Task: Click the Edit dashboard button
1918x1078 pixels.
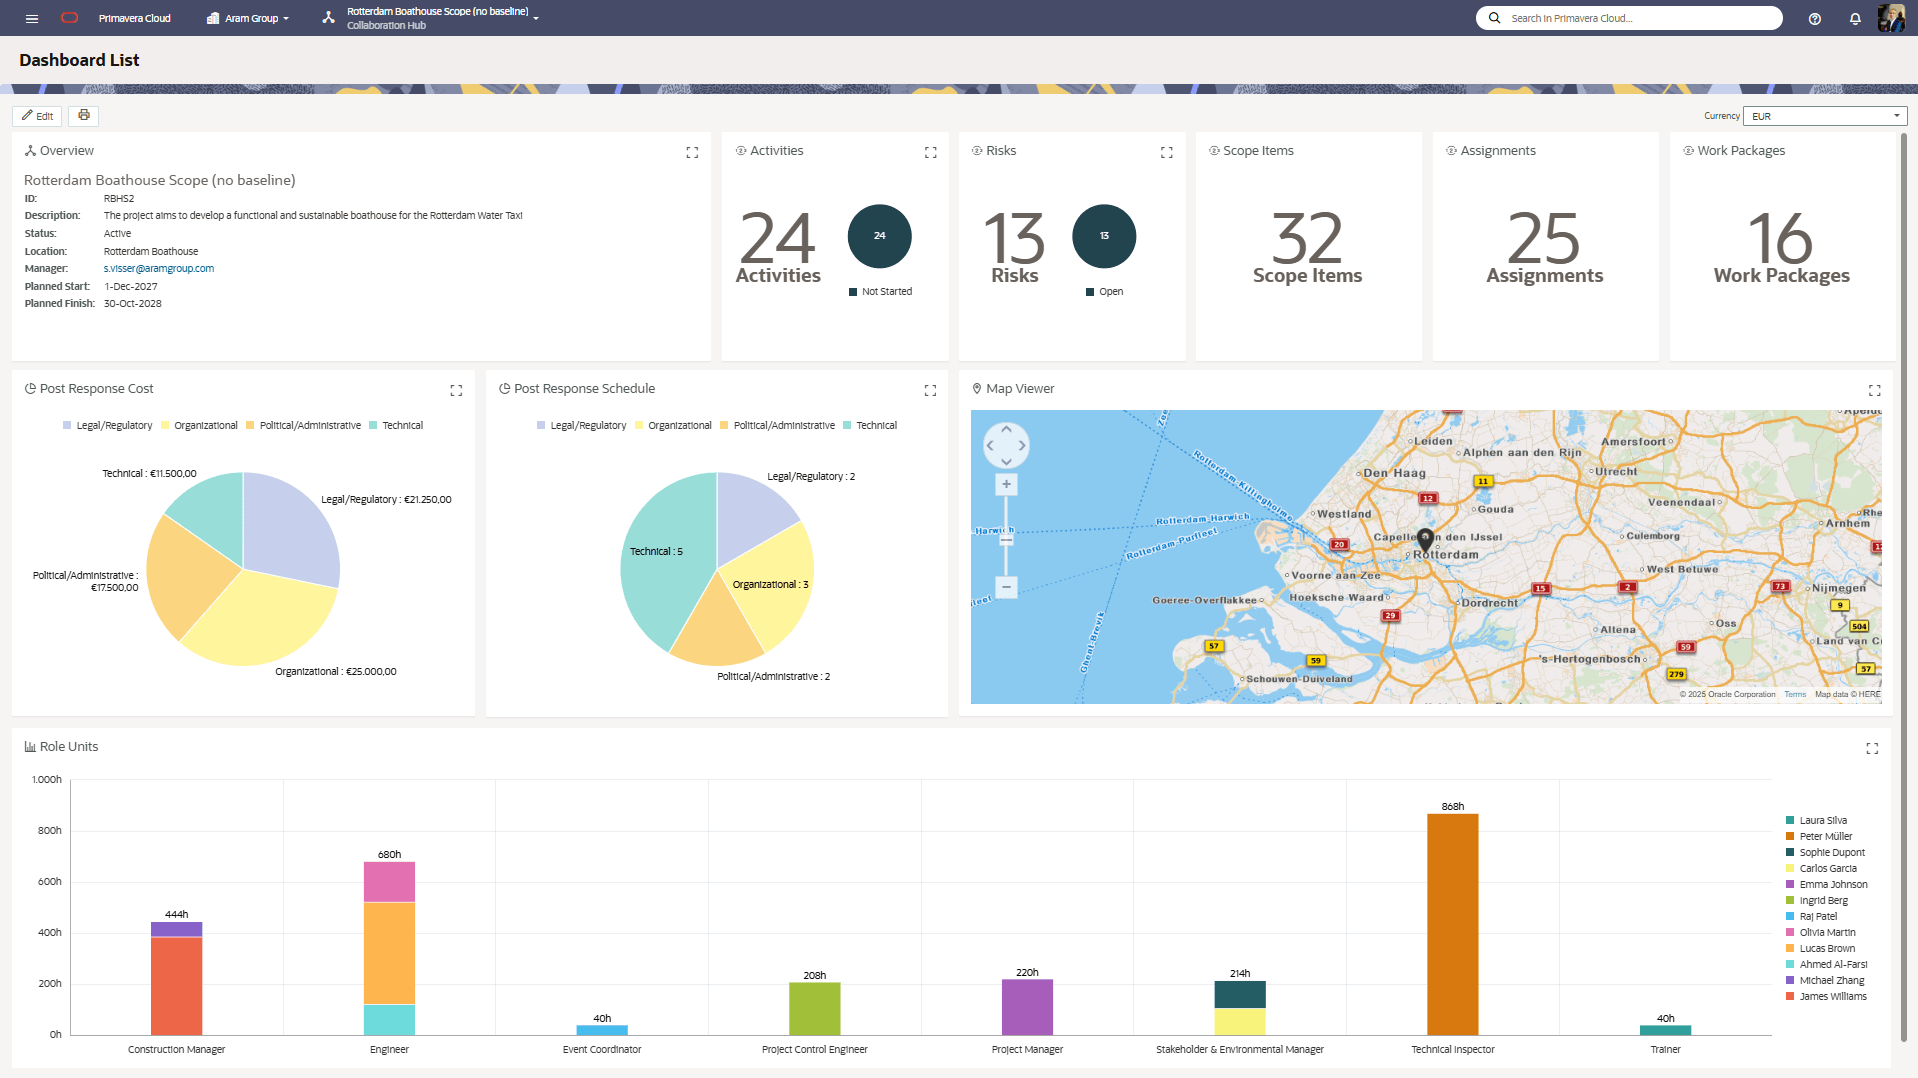Action: coord(37,116)
